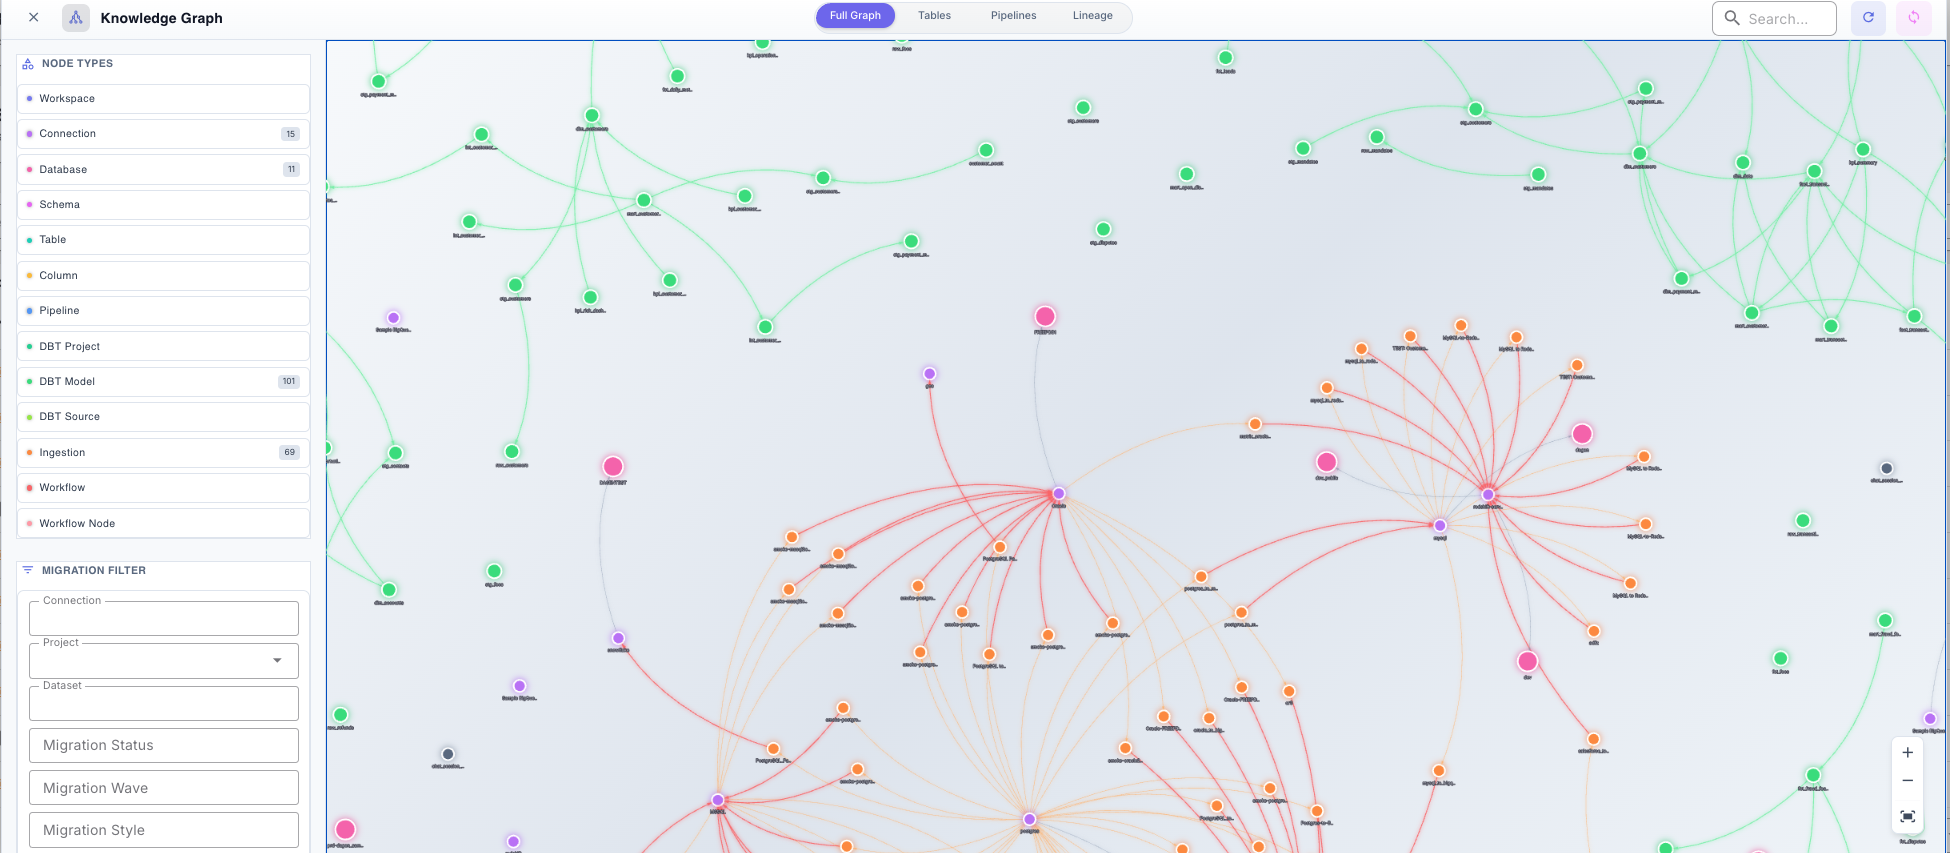Open the Migration Style selector

pyautogui.click(x=164, y=830)
